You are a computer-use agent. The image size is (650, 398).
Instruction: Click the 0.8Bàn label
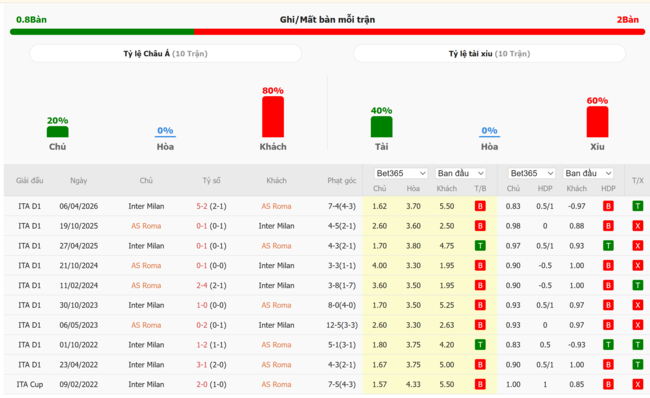click(x=31, y=19)
